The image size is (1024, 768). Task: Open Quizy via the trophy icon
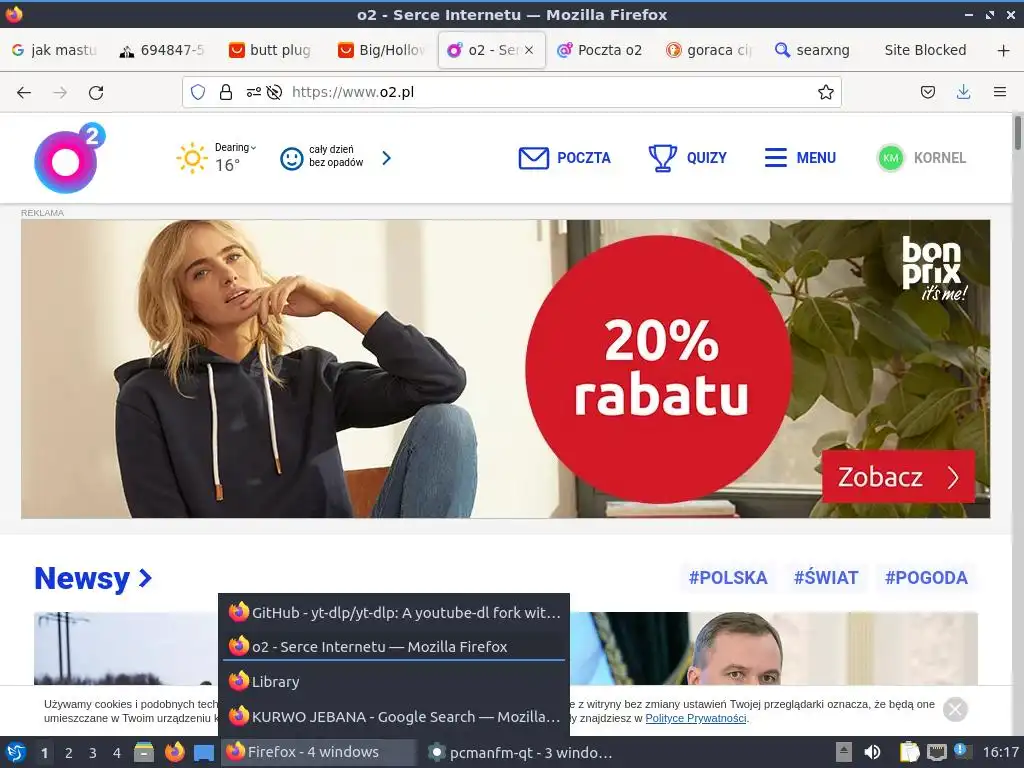tap(662, 158)
